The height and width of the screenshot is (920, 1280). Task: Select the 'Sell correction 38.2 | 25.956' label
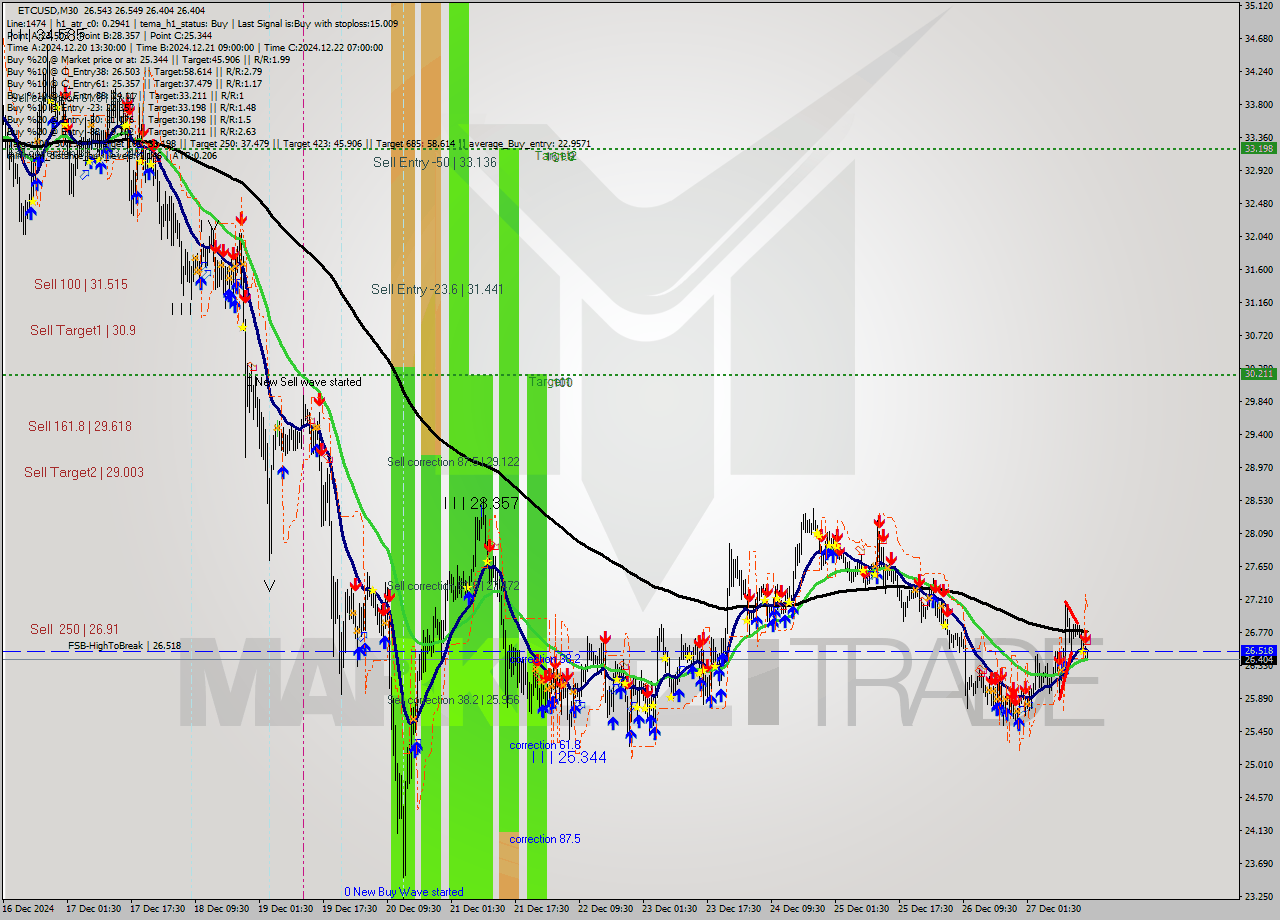[x=453, y=700]
